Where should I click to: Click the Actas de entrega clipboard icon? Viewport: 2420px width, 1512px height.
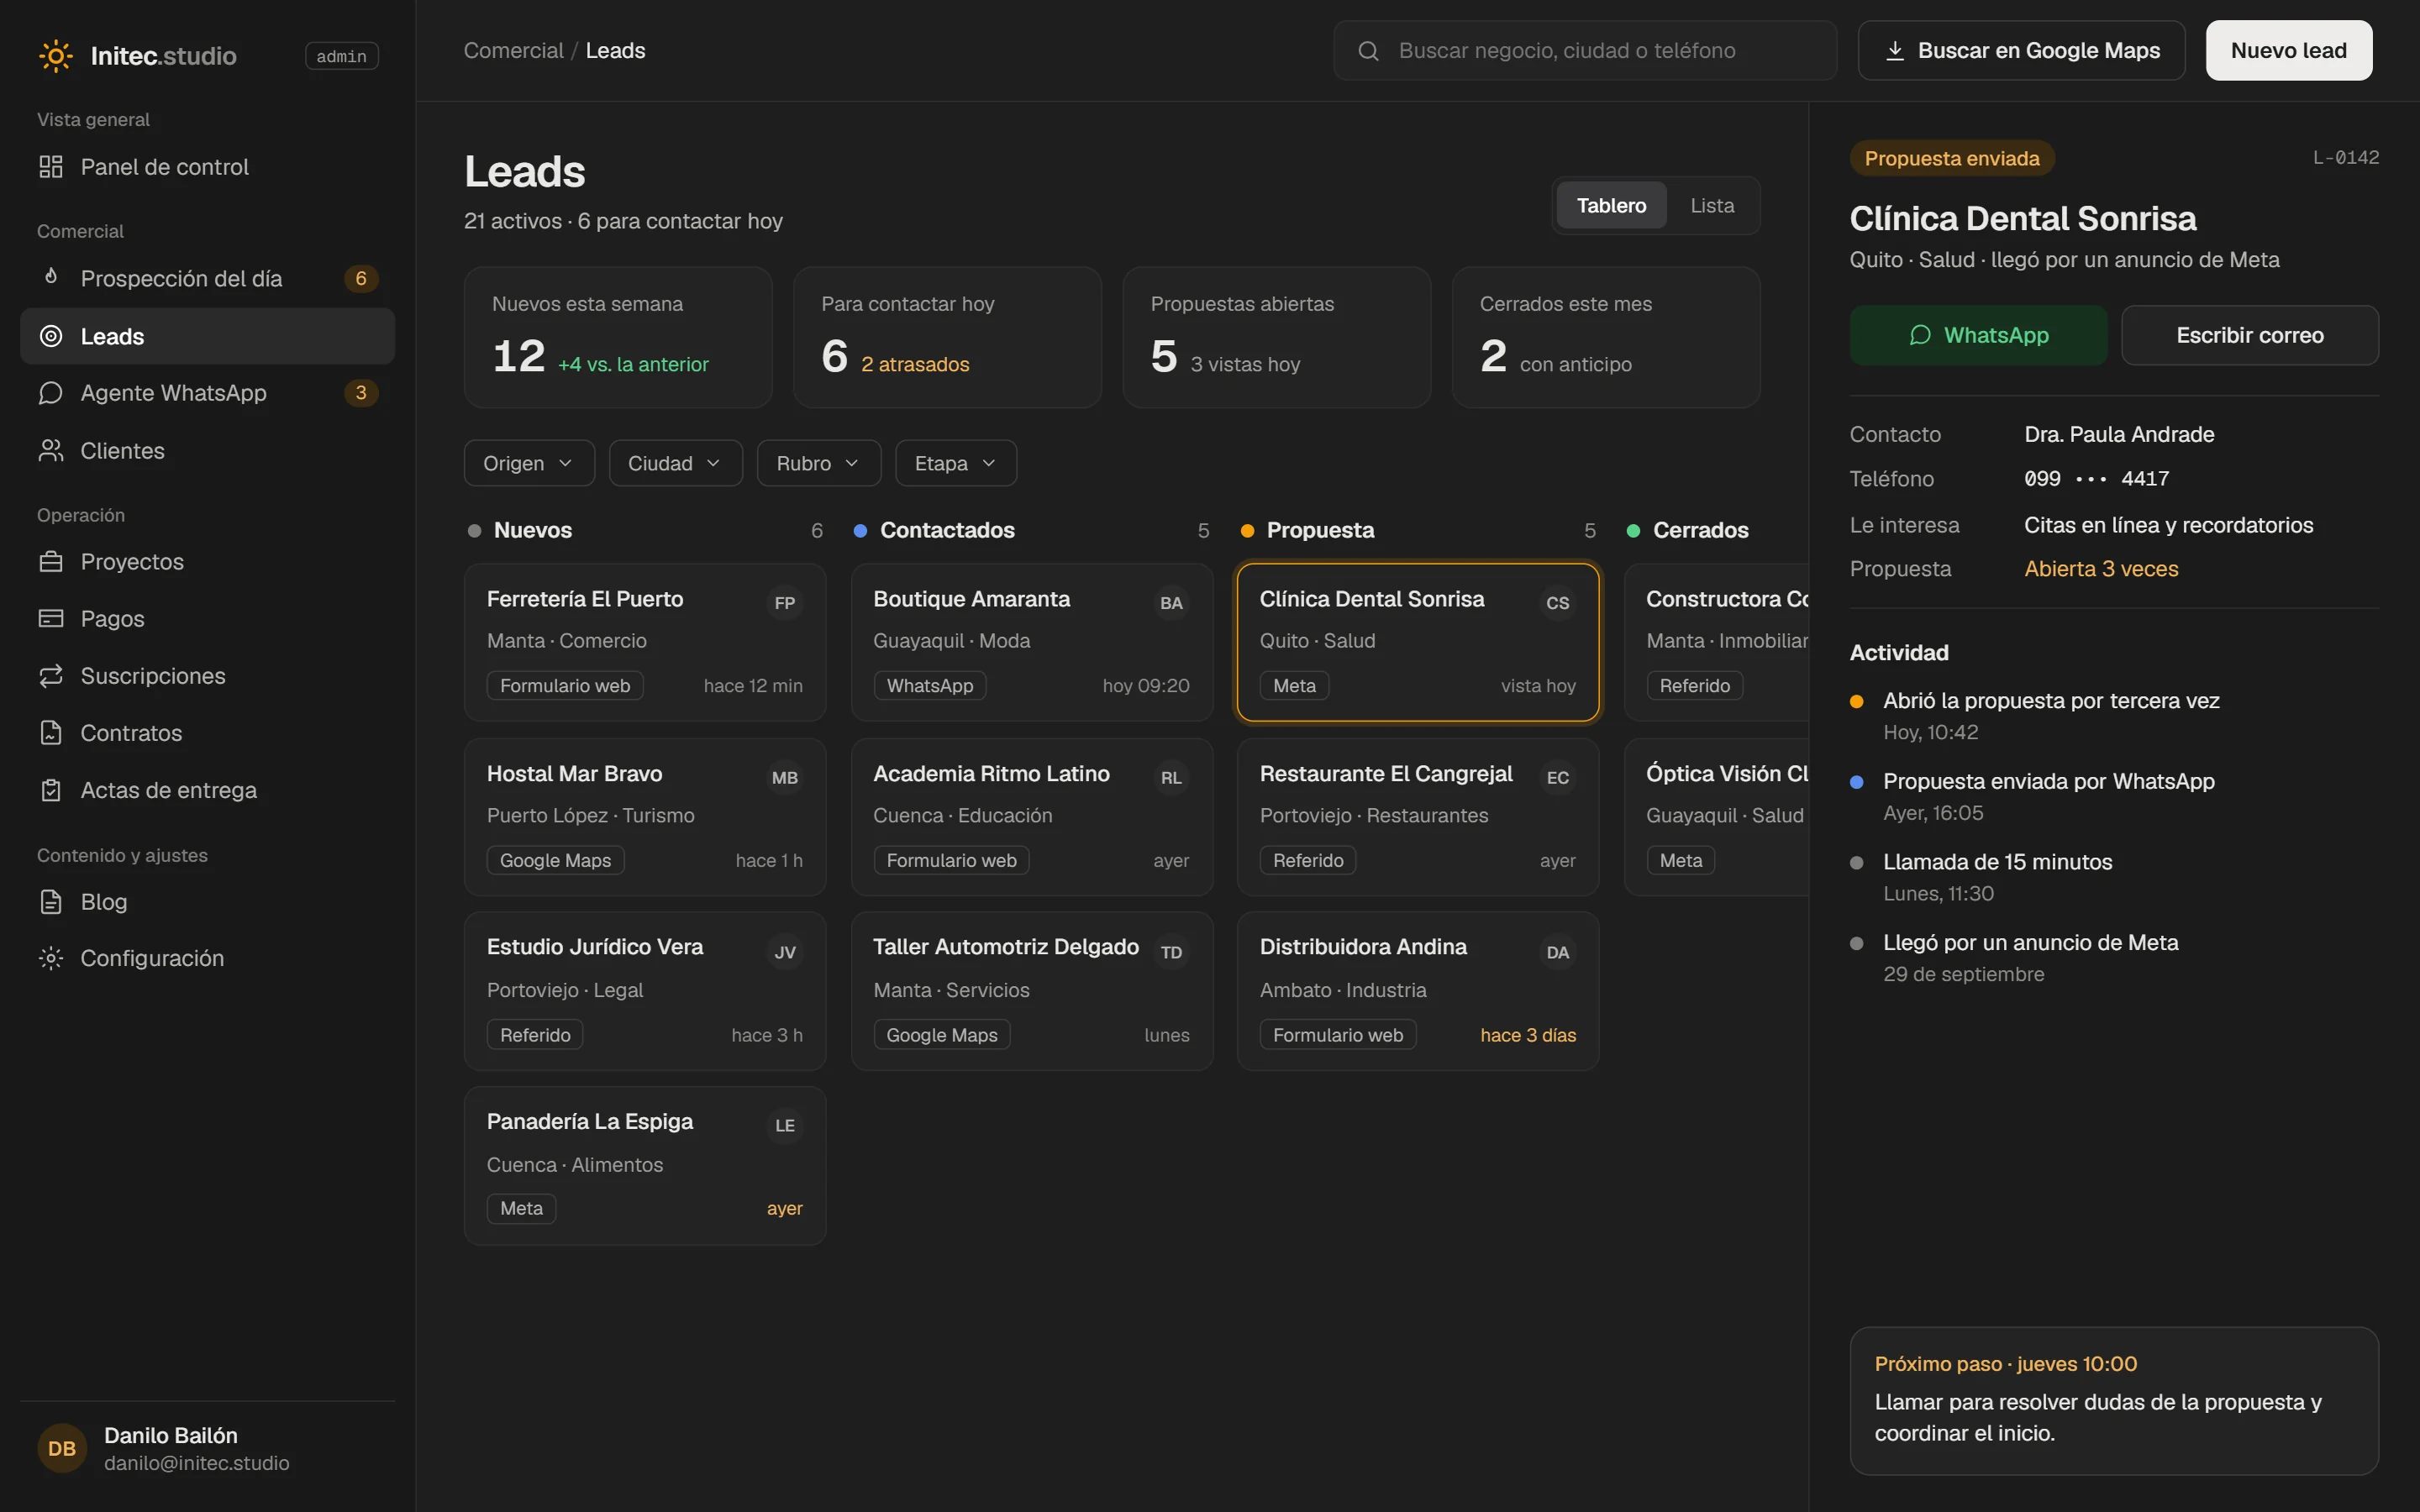[51, 790]
